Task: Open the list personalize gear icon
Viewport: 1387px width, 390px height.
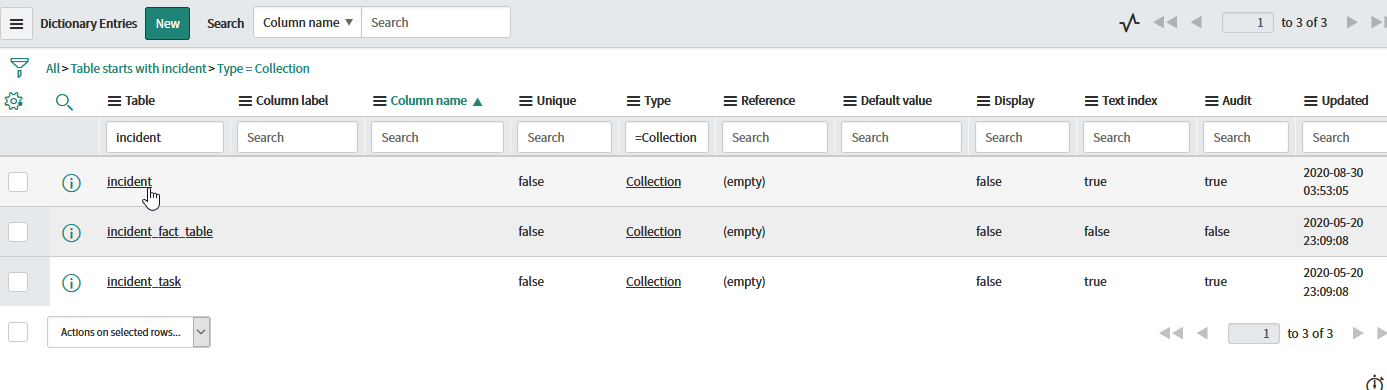Action: point(14,101)
